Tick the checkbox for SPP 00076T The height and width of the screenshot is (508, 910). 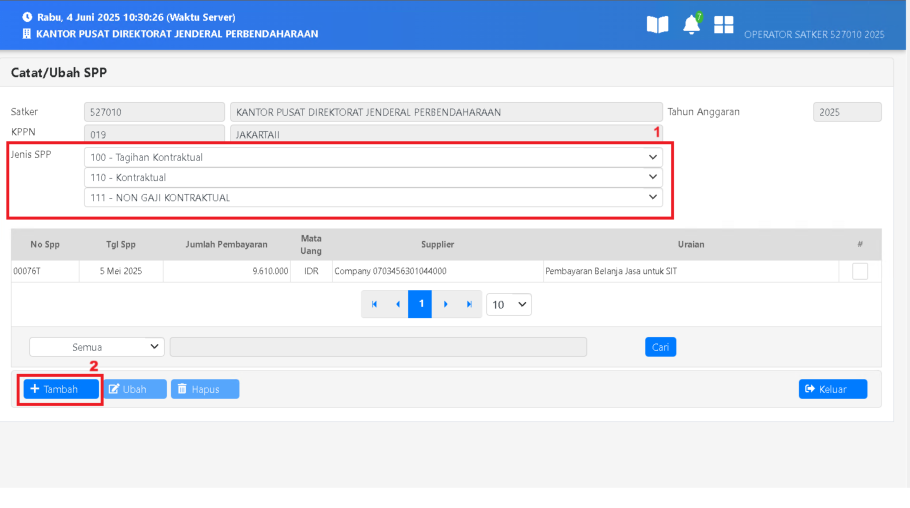pyautogui.click(x=859, y=271)
